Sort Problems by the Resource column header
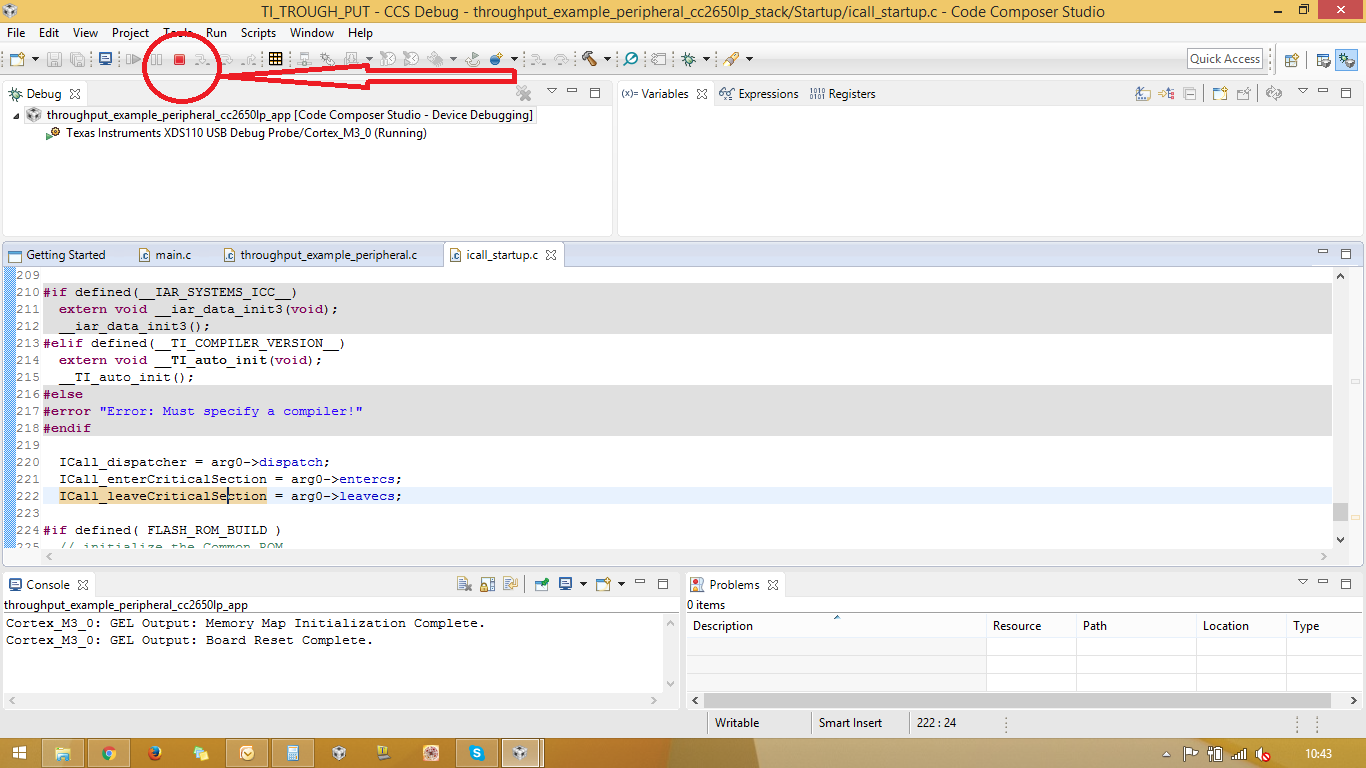 coord(1031,626)
